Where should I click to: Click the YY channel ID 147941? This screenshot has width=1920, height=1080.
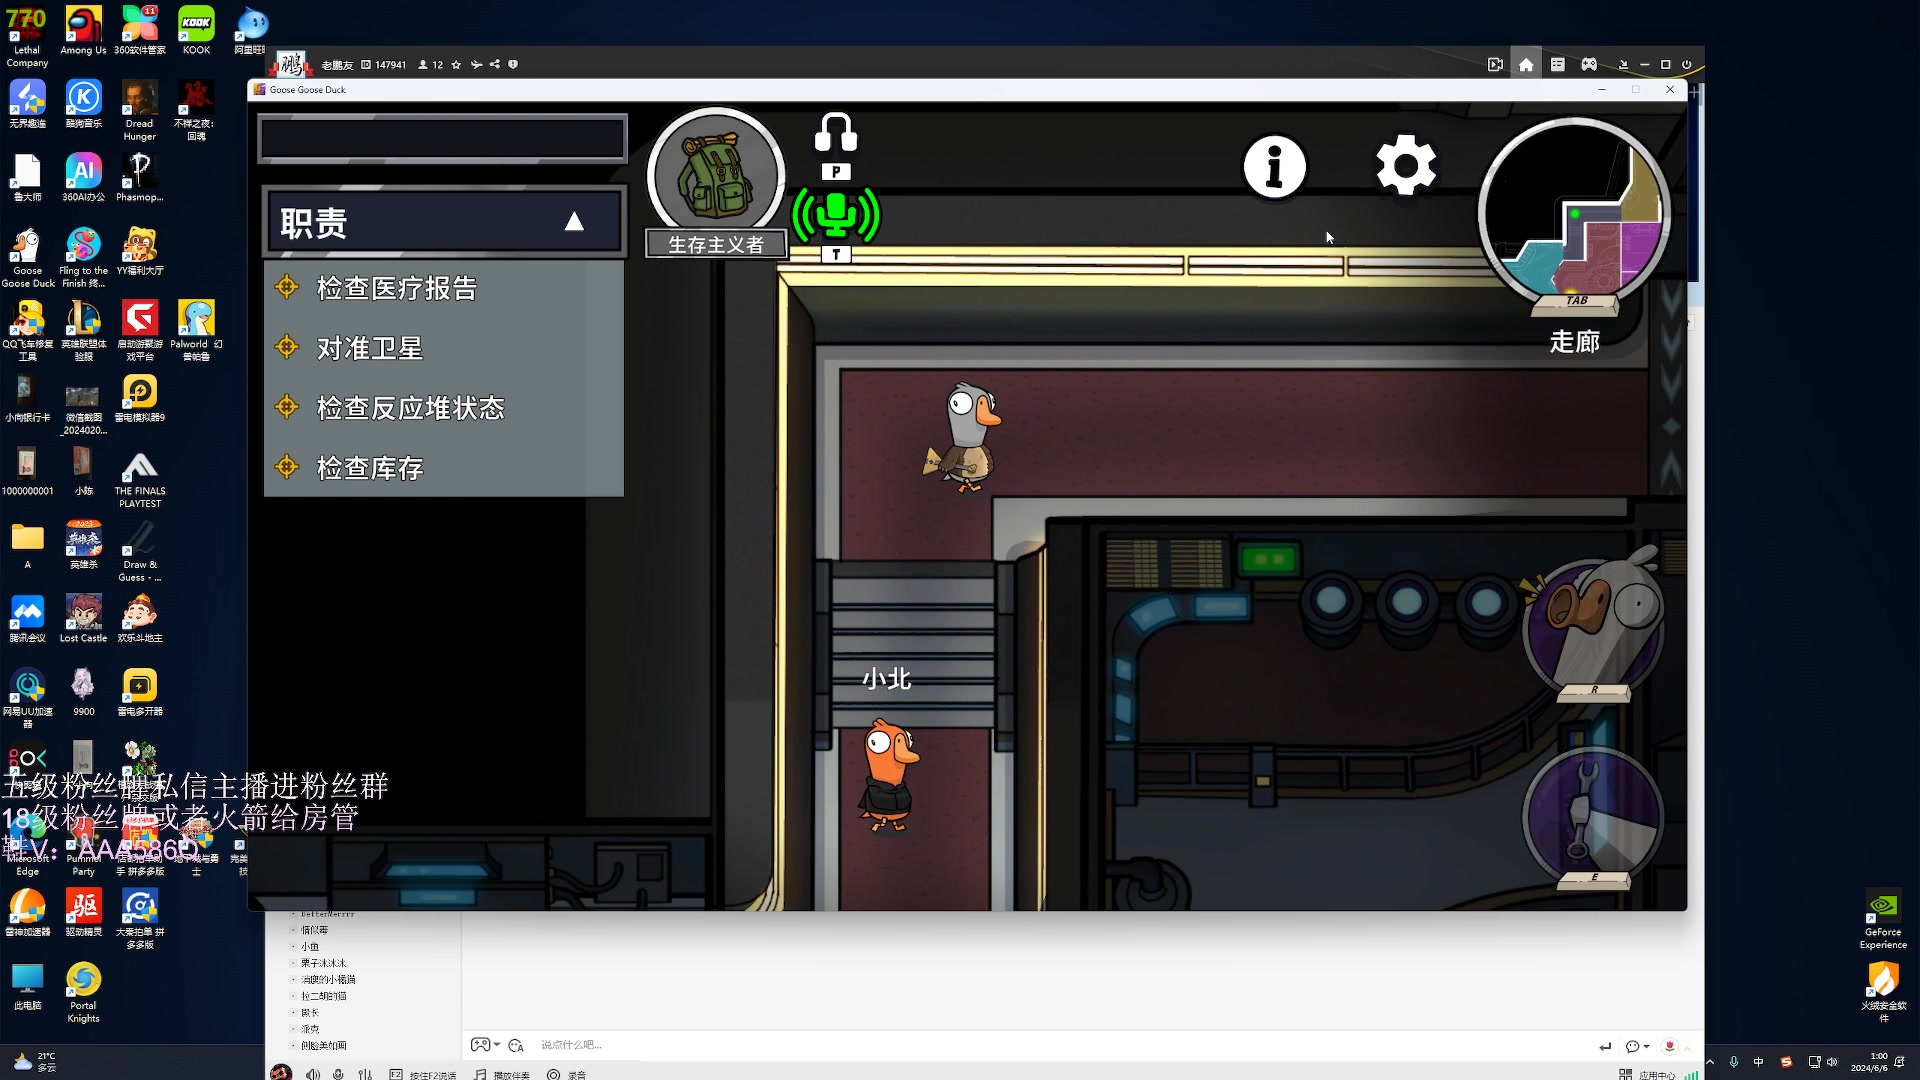(x=384, y=65)
